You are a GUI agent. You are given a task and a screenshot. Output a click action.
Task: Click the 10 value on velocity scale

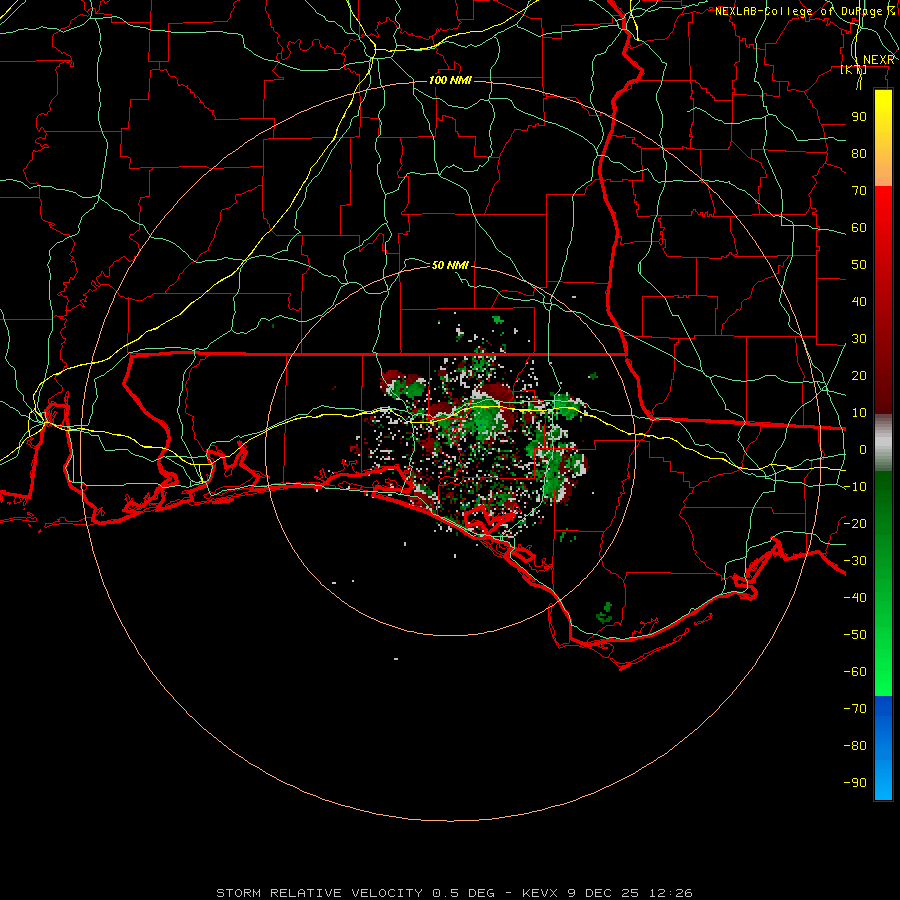click(859, 413)
